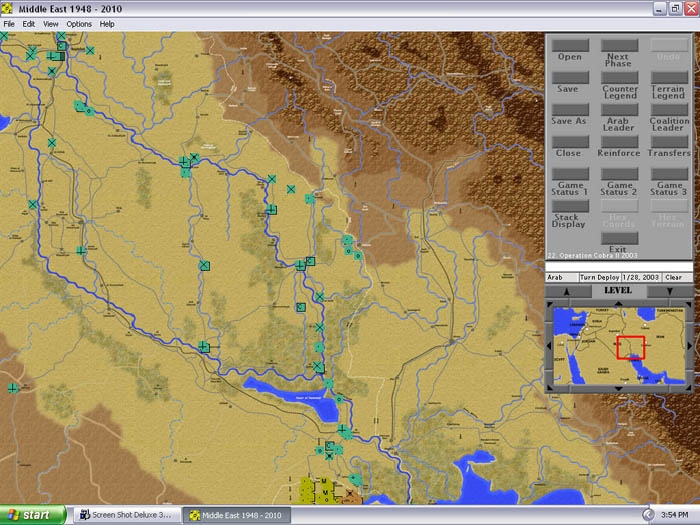This screenshot has height=525, width=700.
Task: Click the minimap top-right diagonal arrow
Action: click(x=689, y=304)
